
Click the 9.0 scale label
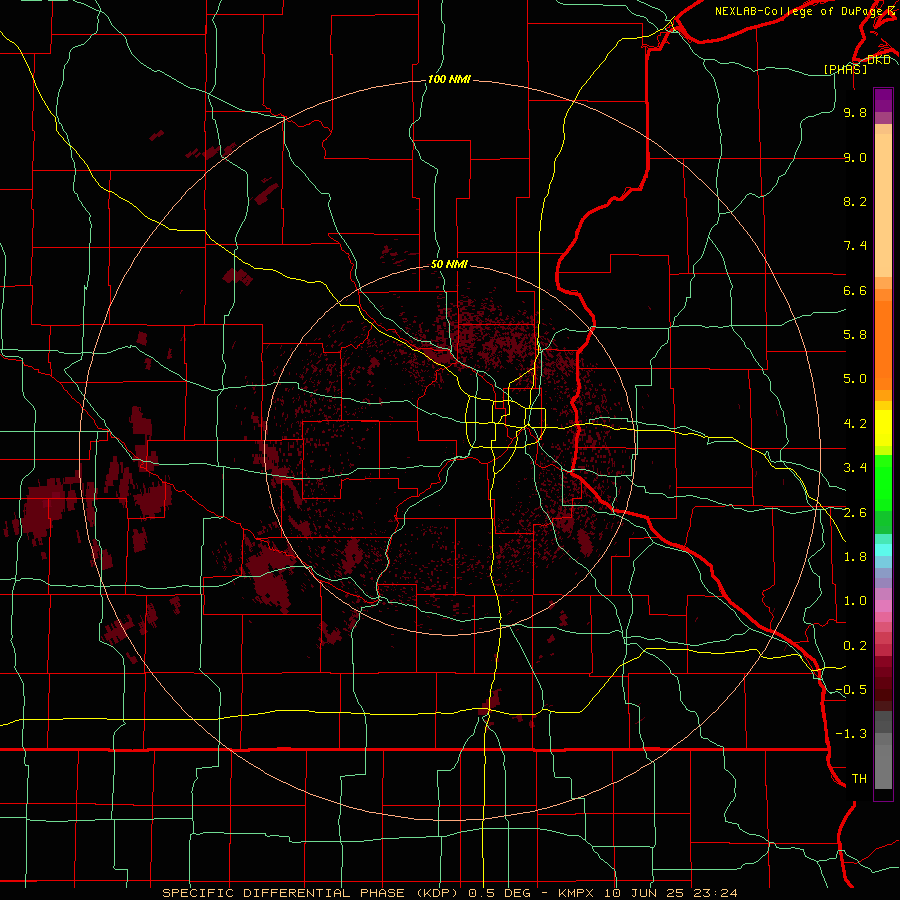(855, 157)
